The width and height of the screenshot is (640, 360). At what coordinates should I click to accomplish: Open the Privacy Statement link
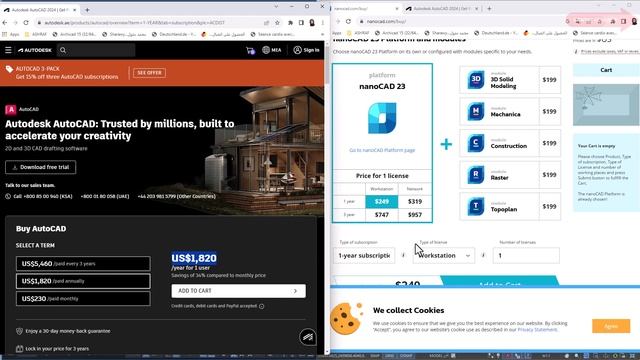point(537,330)
